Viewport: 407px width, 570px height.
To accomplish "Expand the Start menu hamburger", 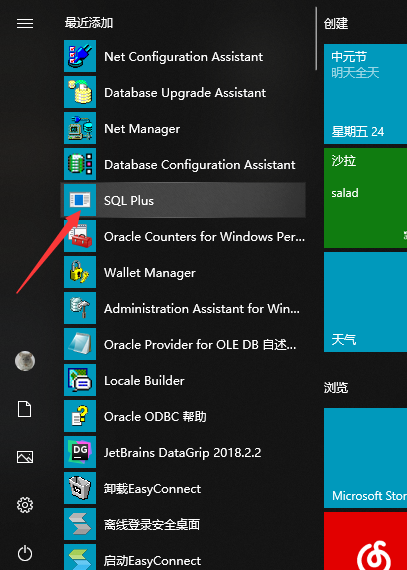I will pyautogui.click(x=25, y=24).
